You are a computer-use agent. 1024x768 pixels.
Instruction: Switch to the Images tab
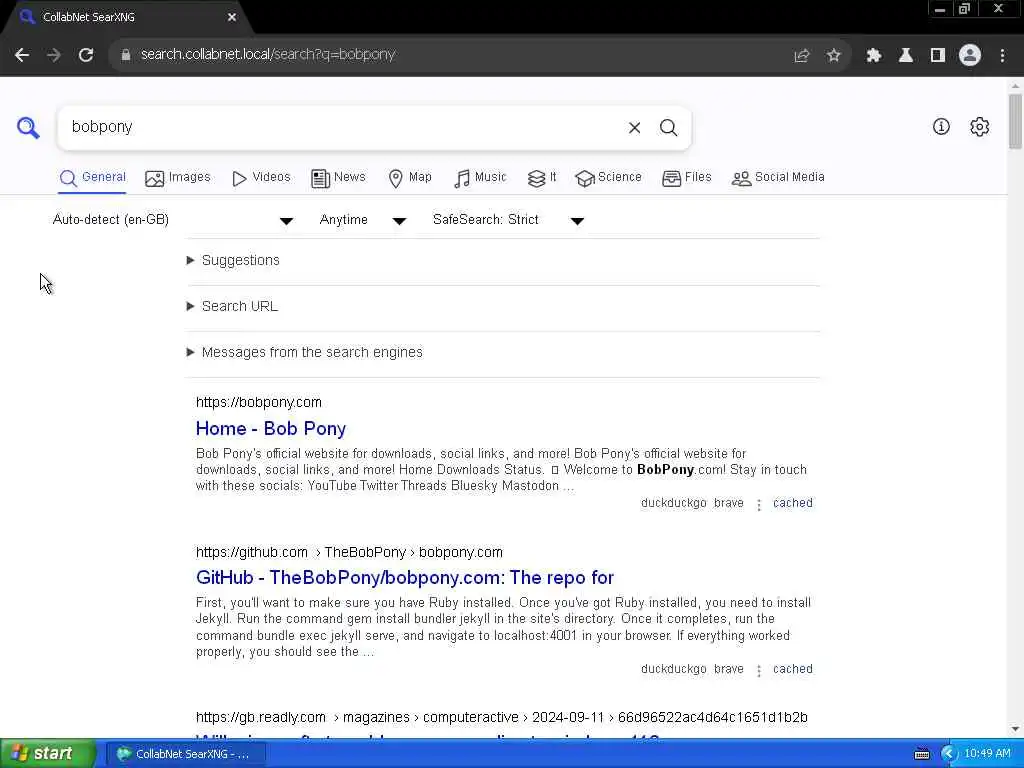point(178,178)
